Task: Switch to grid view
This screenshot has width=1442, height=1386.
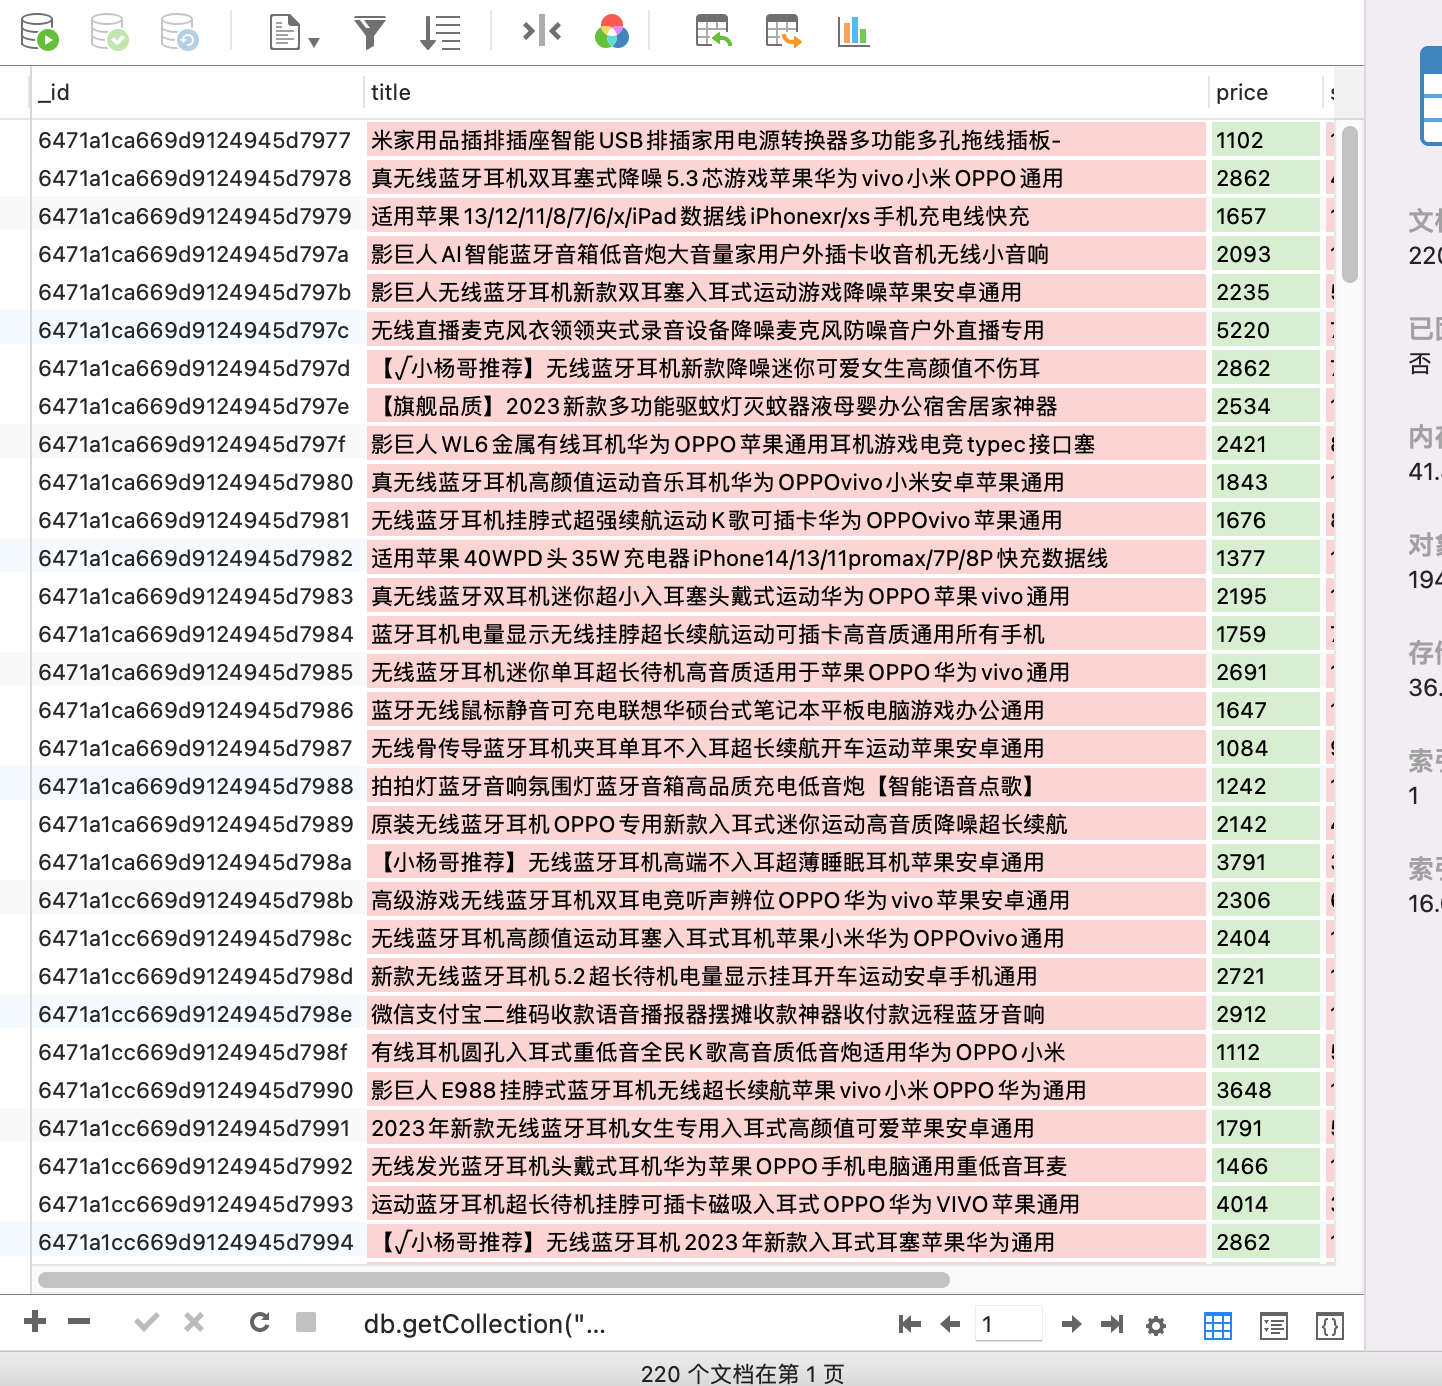Action: 1218,1326
